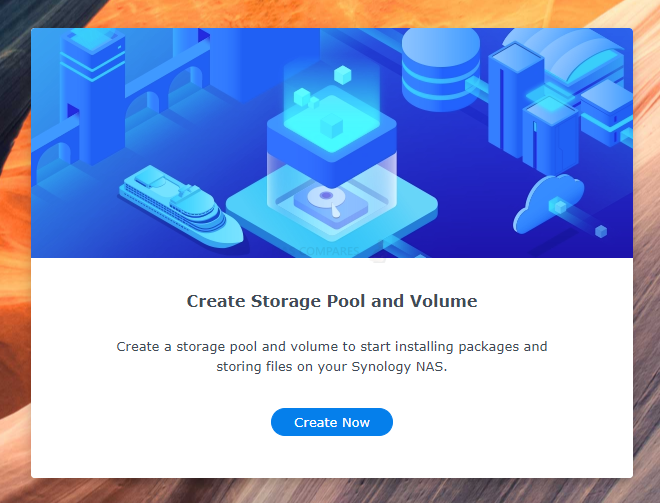Screen dimensions: 660x503
Task: Select the cruise ship graphic
Action: pyautogui.click(x=182, y=205)
